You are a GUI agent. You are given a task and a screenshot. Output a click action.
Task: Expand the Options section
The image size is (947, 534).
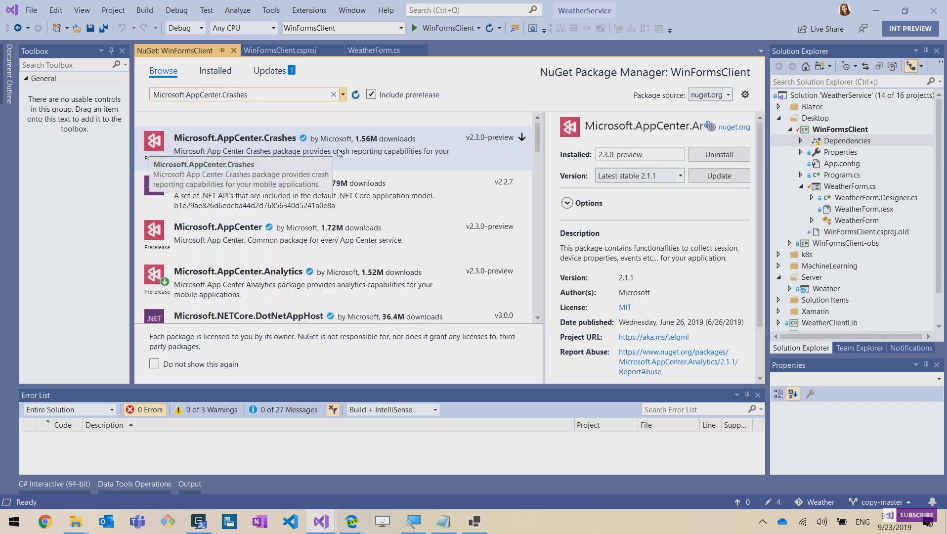(x=567, y=203)
